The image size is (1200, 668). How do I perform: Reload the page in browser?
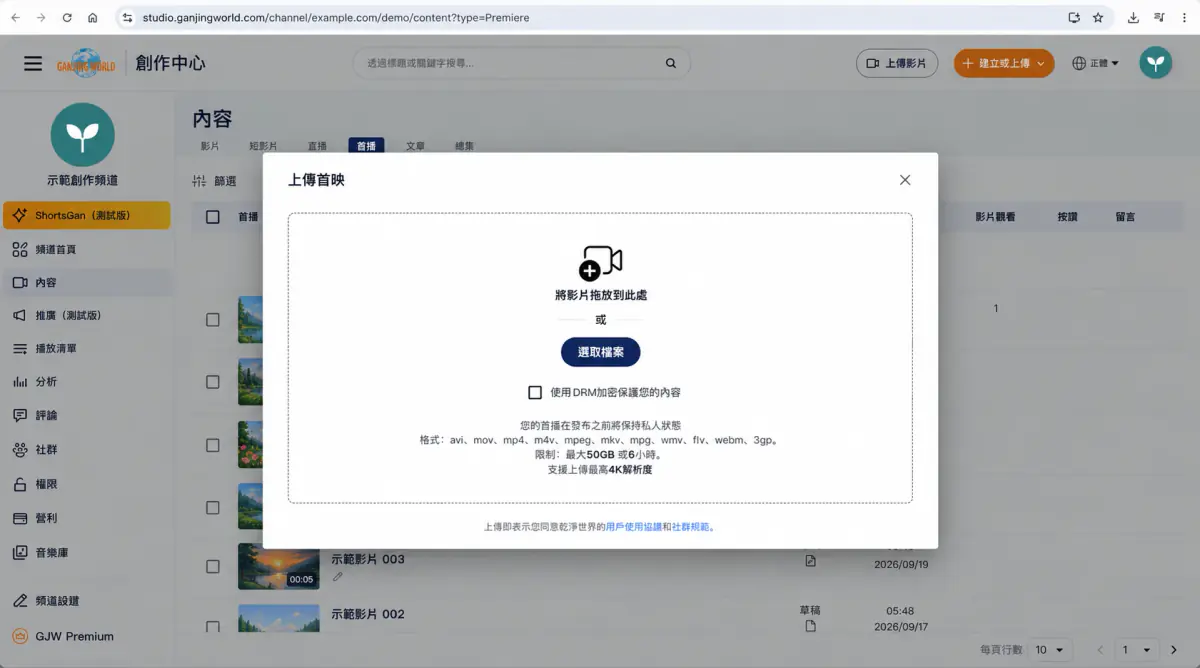click(x=67, y=18)
